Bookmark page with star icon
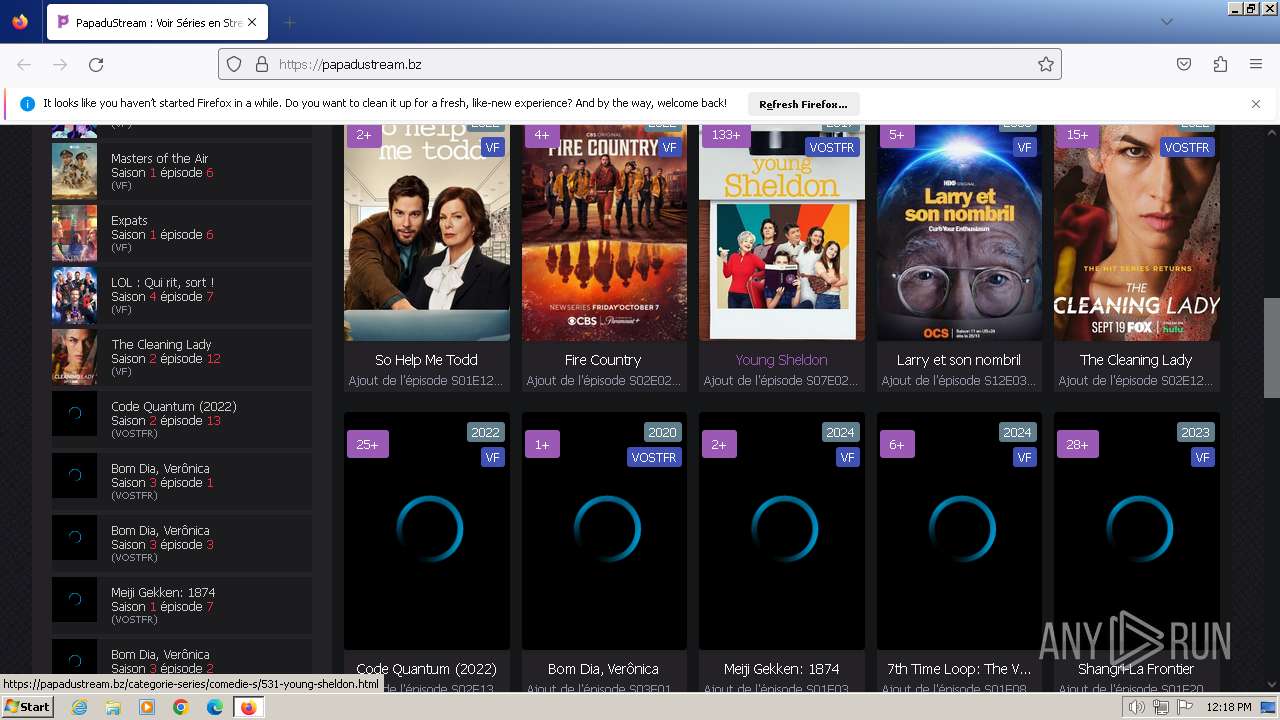 point(1046,64)
